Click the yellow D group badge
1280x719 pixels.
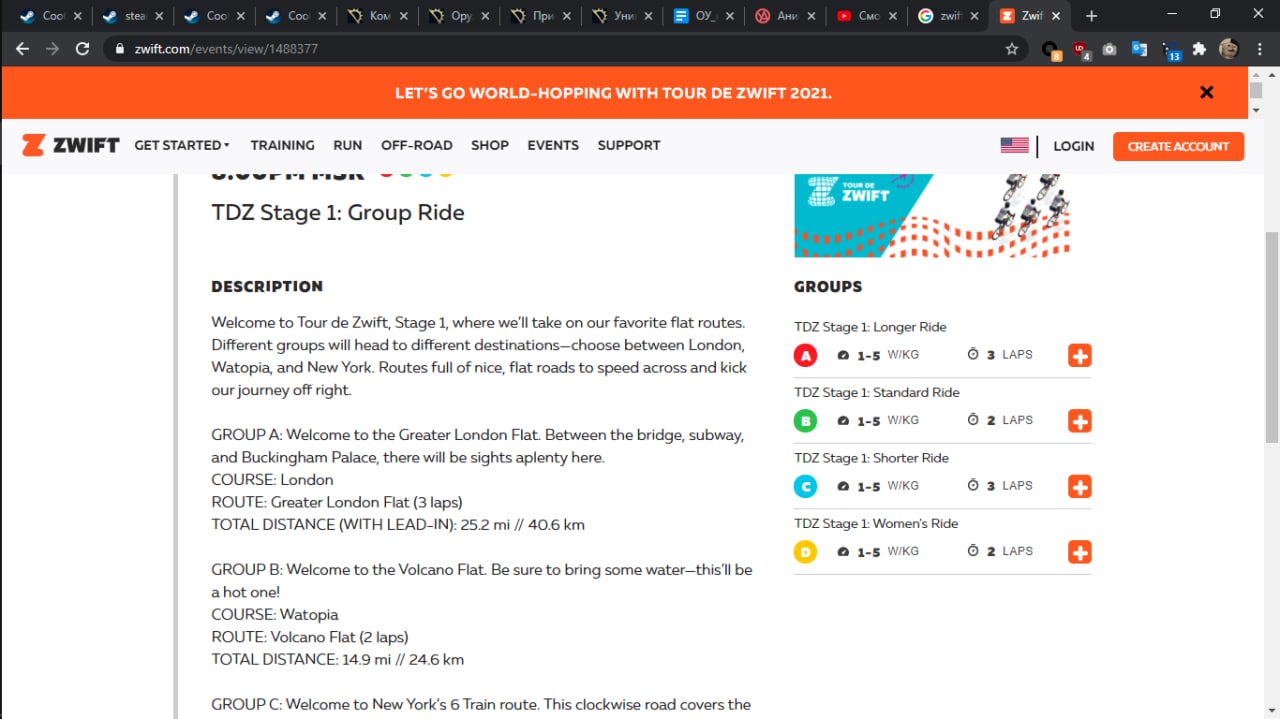coord(806,552)
